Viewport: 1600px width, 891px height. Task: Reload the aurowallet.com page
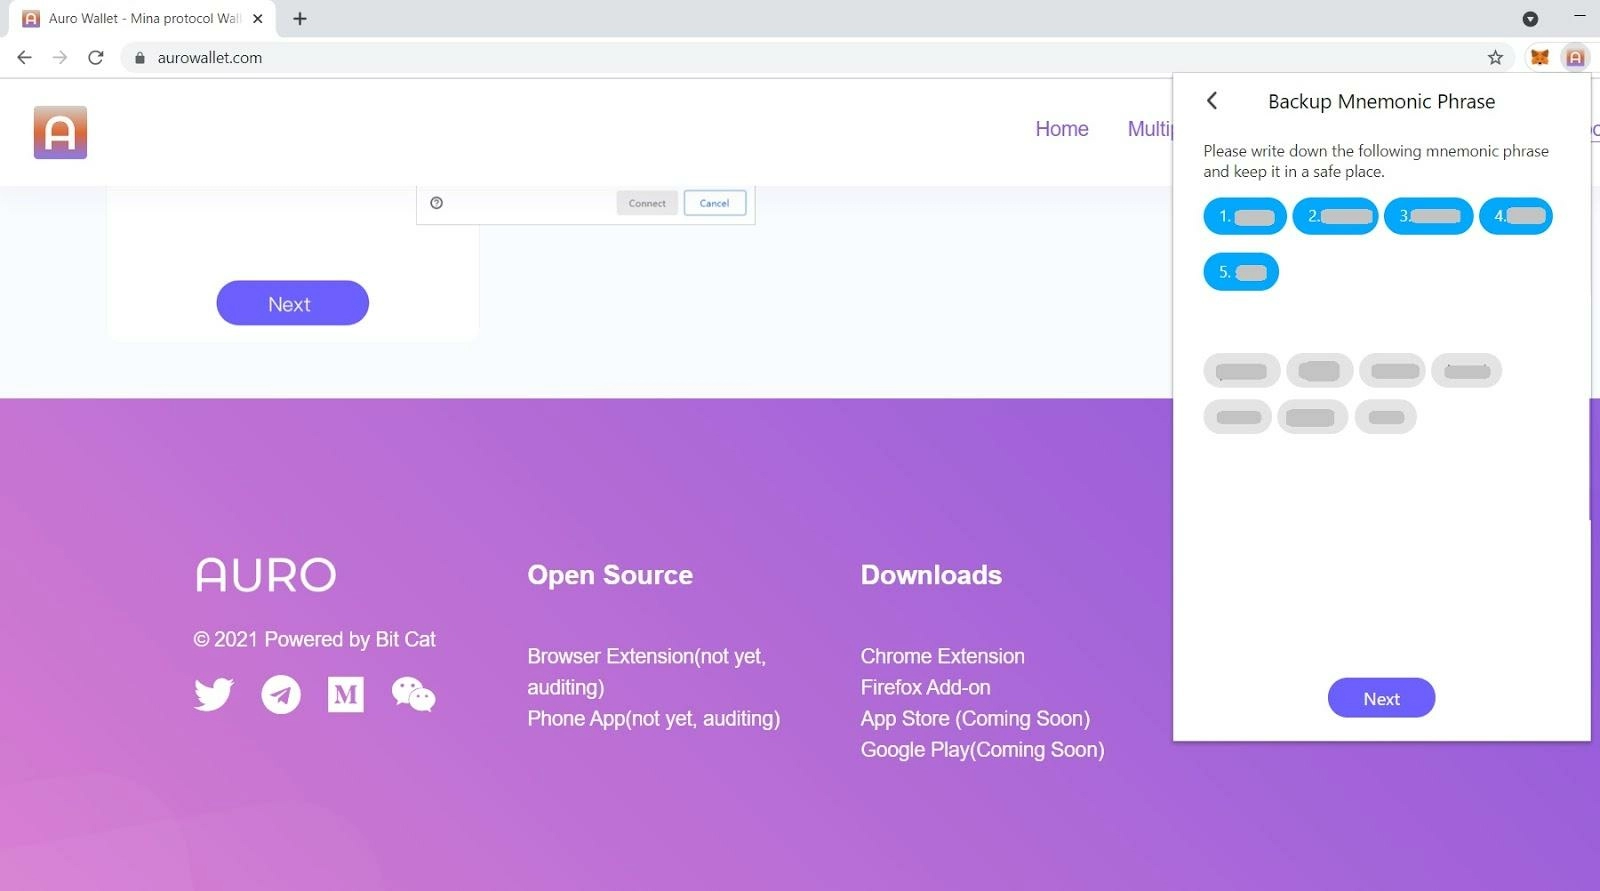pyautogui.click(x=96, y=57)
